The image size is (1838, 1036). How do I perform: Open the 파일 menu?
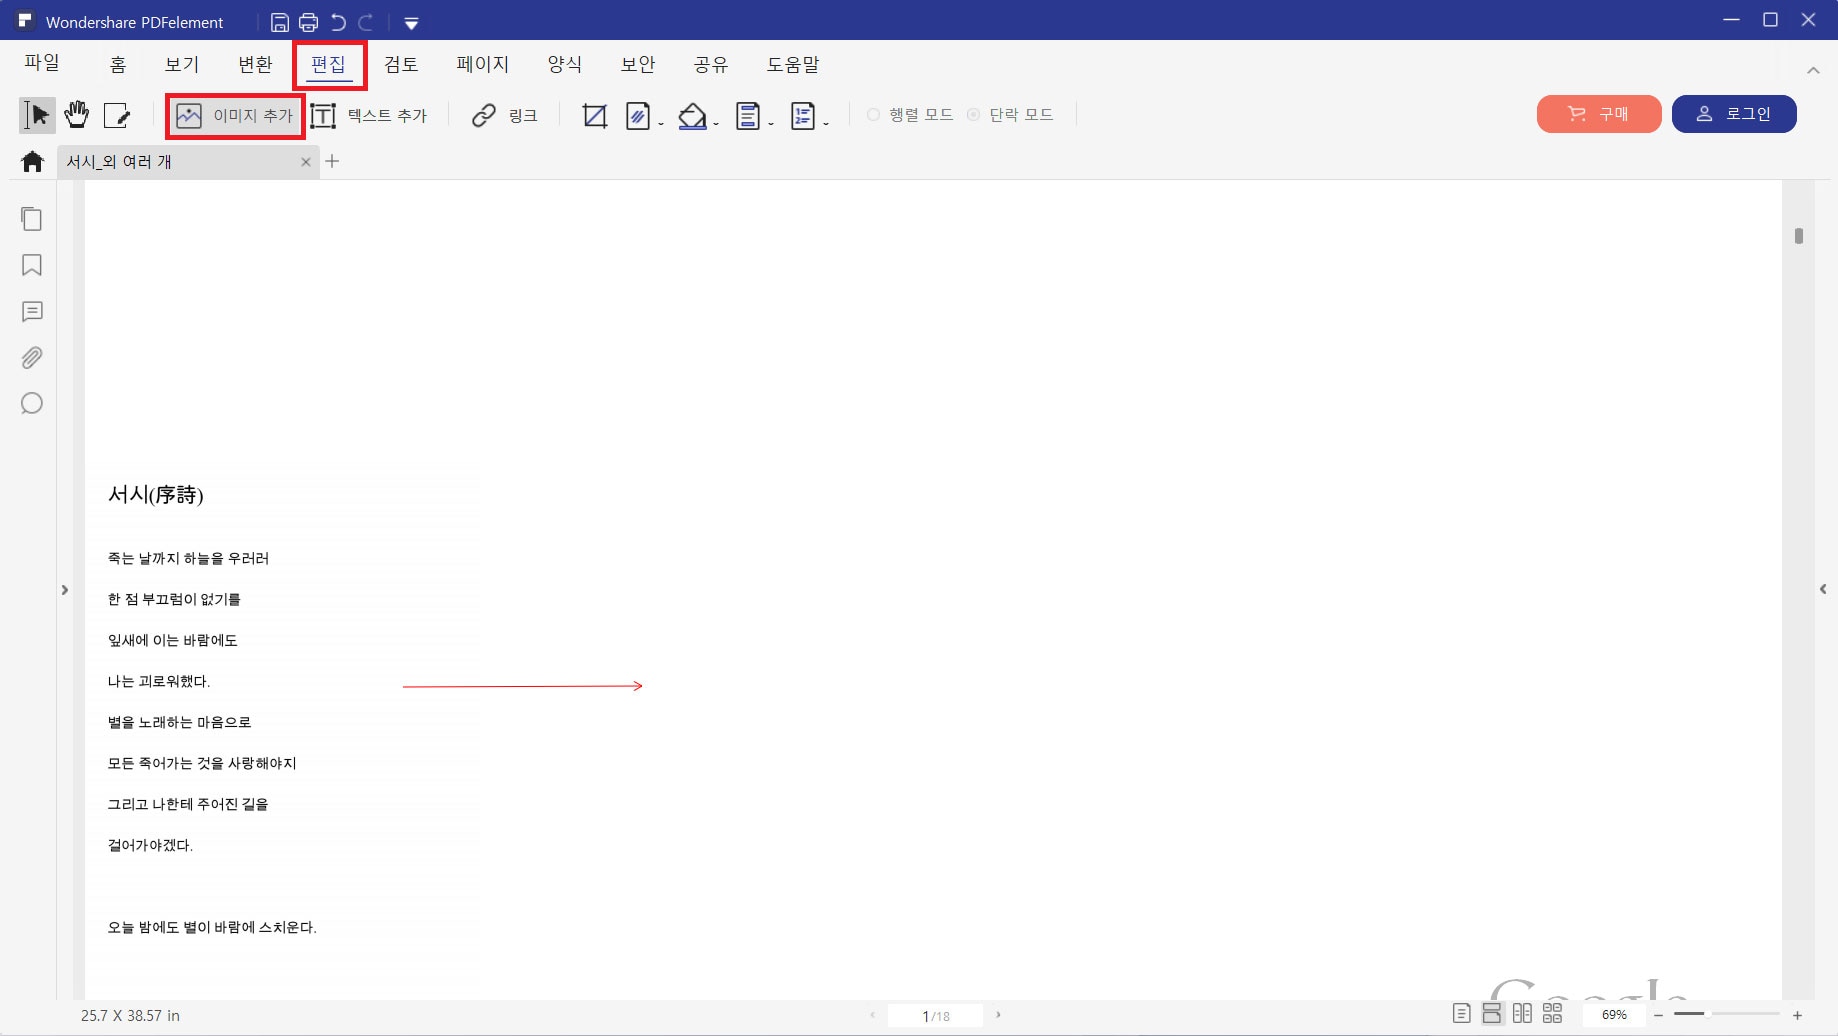click(42, 63)
